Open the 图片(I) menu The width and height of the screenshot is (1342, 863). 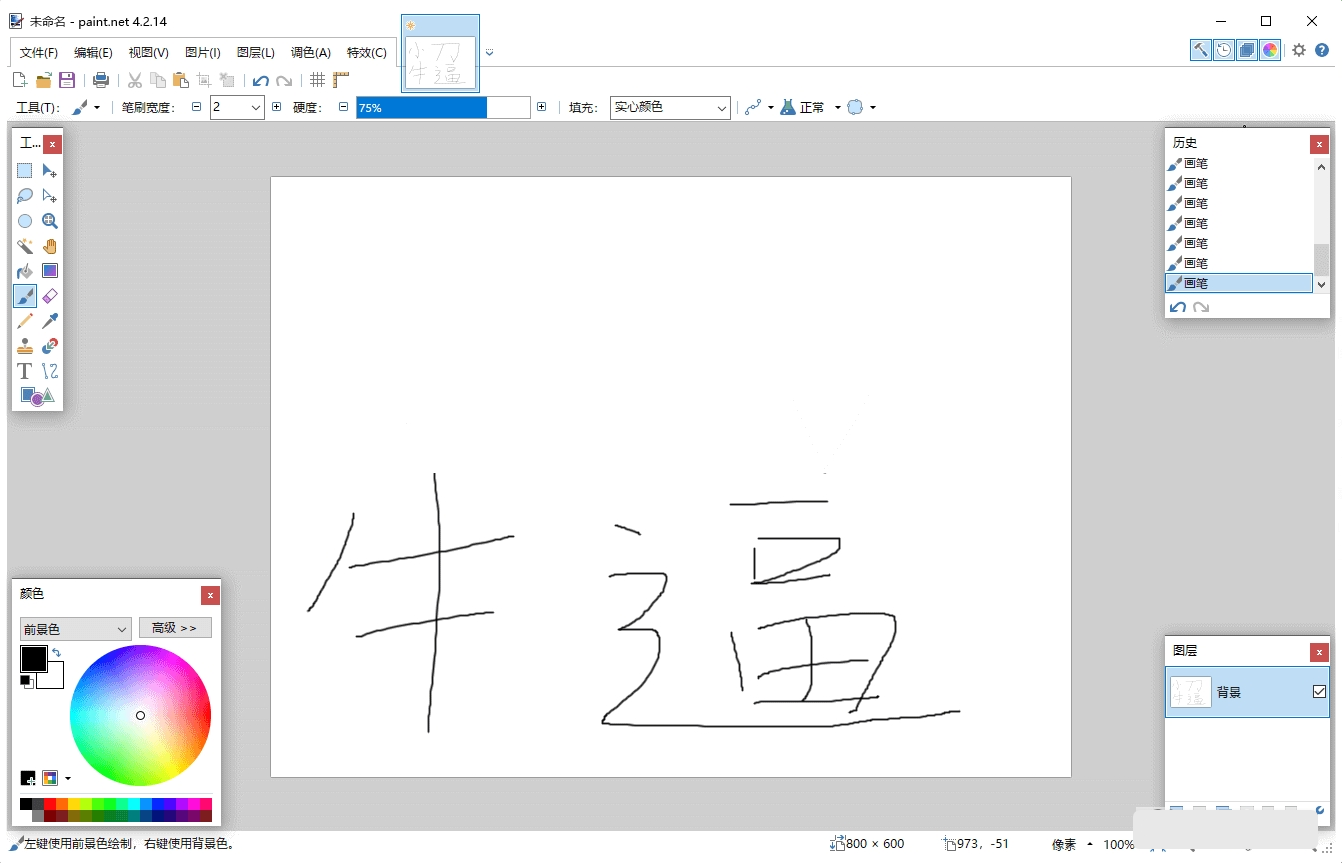coord(203,52)
